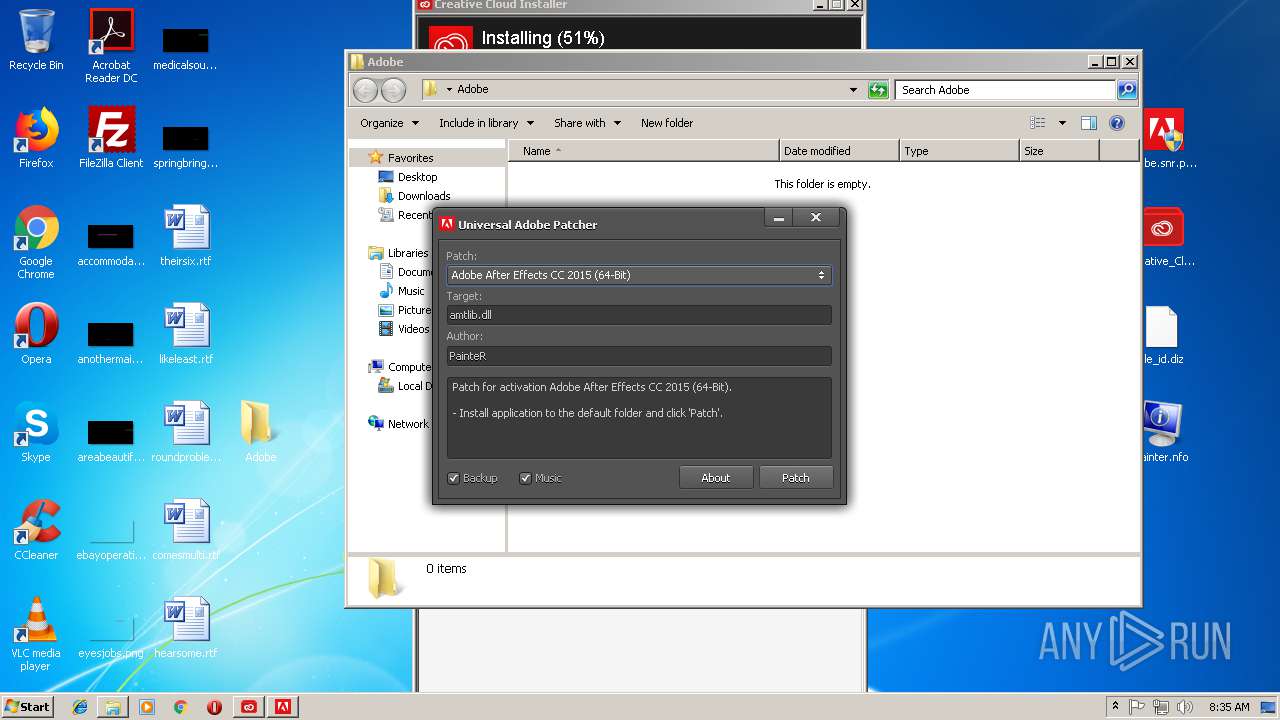The width and height of the screenshot is (1280, 720).
Task: Expand the Include in library menu
Action: coord(486,123)
